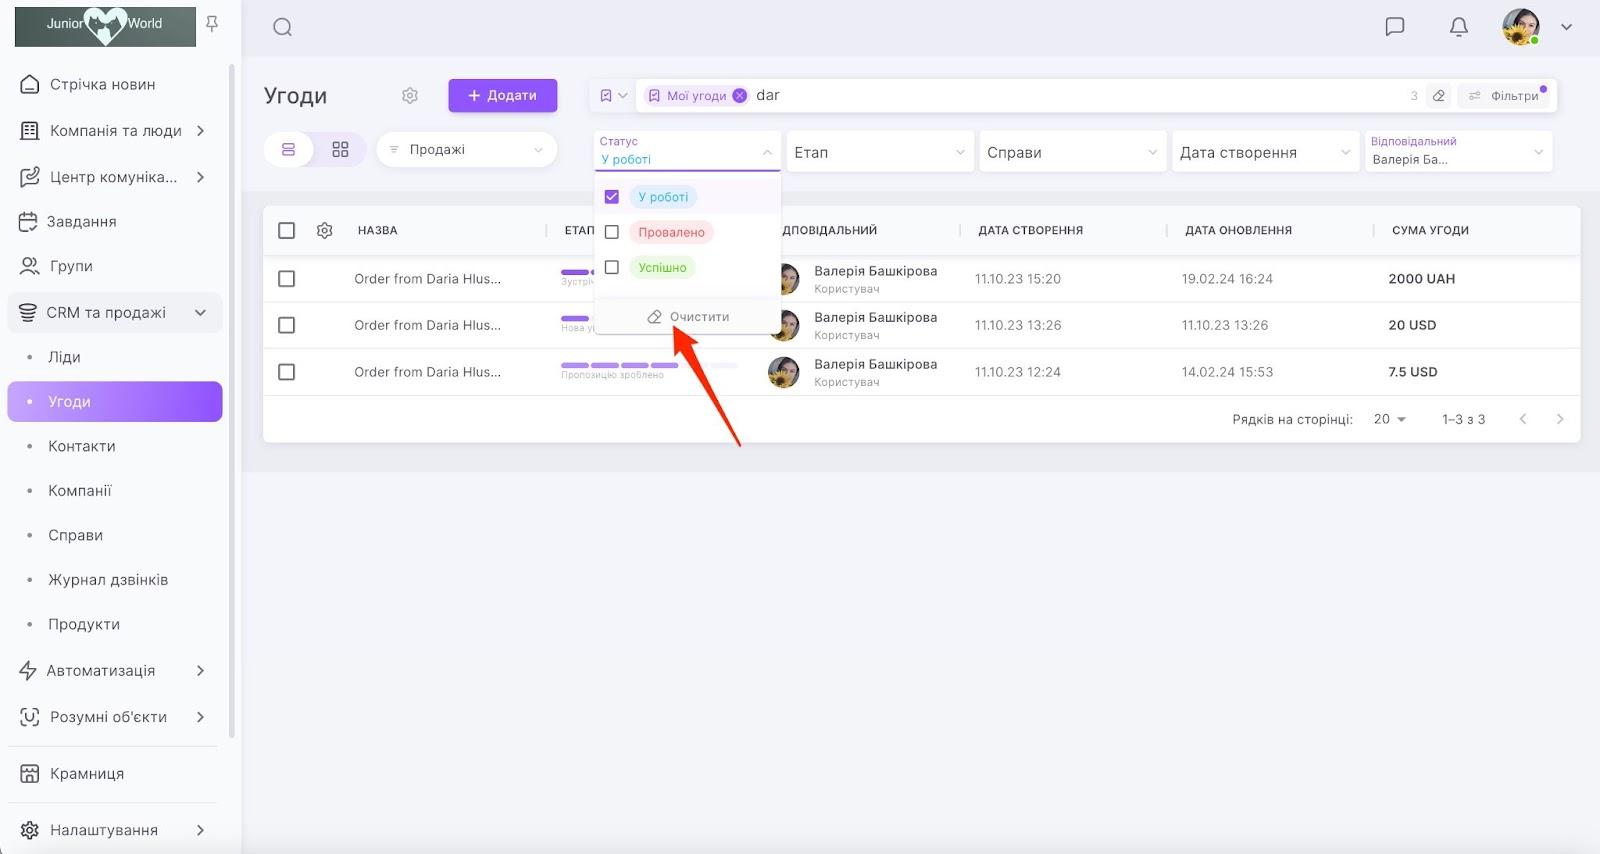Click the search magnifier icon in top bar
This screenshot has width=1600, height=854.
click(x=283, y=27)
